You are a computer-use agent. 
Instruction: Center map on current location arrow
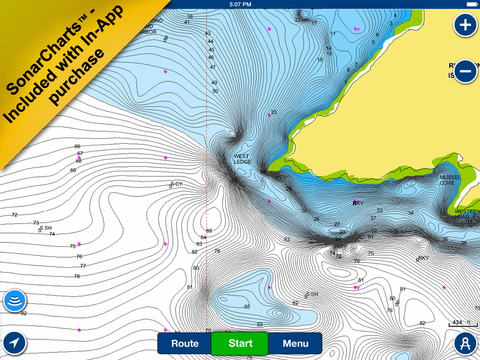point(15,343)
